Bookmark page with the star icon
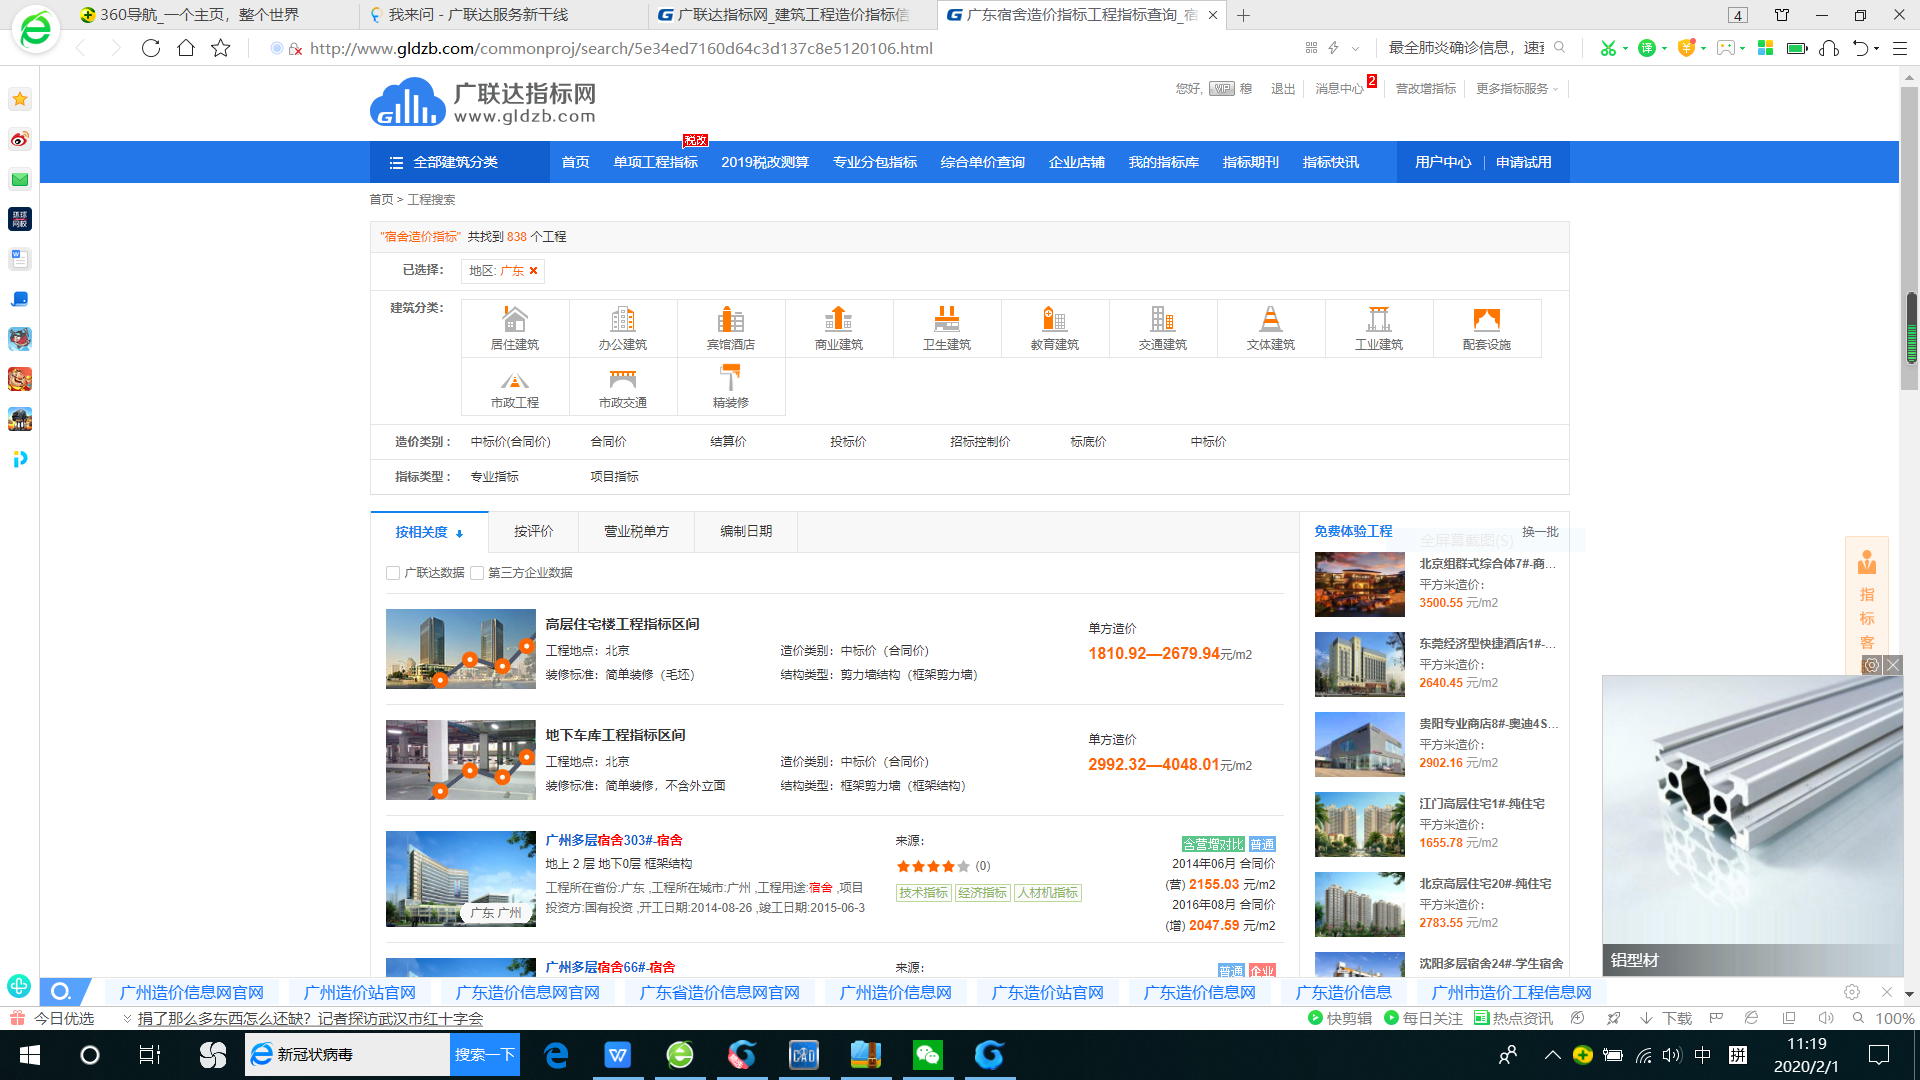The image size is (1920, 1080). coord(221,48)
